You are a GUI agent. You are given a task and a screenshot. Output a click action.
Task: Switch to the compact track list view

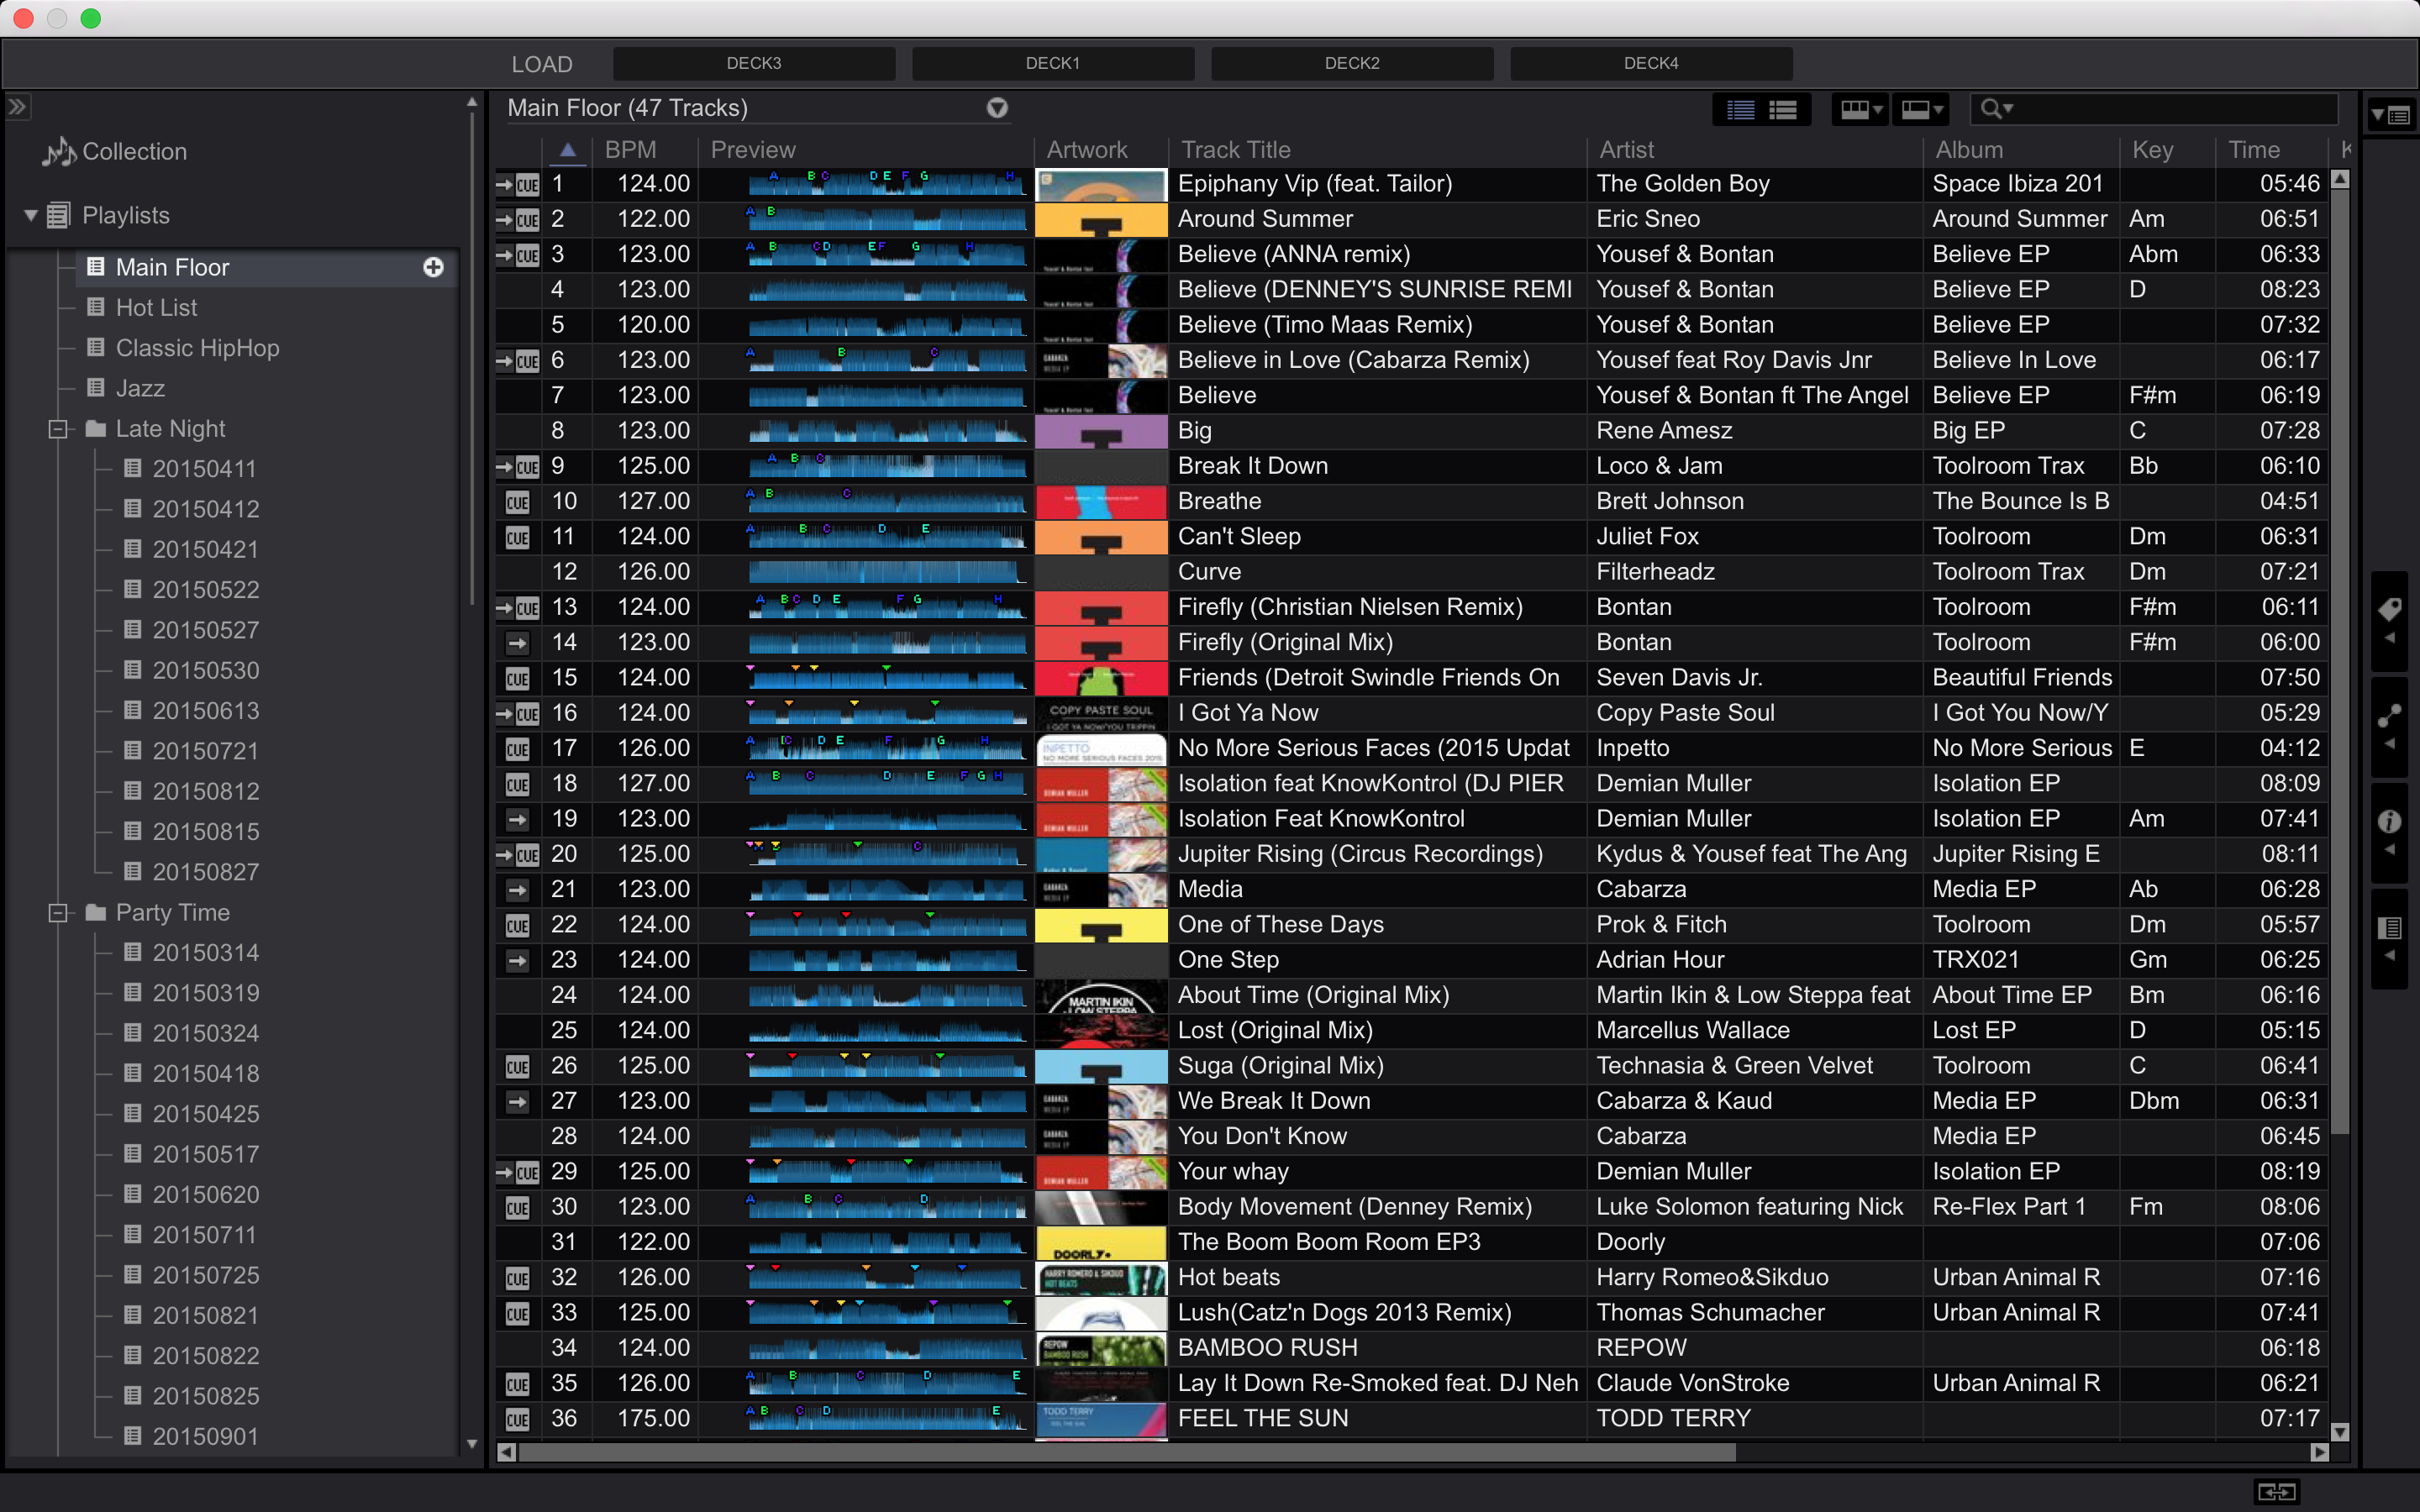(x=1740, y=109)
